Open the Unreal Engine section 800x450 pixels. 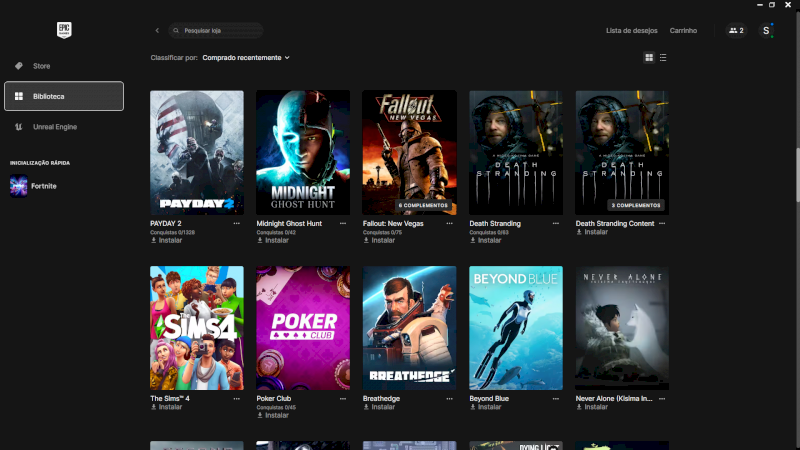(54, 127)
